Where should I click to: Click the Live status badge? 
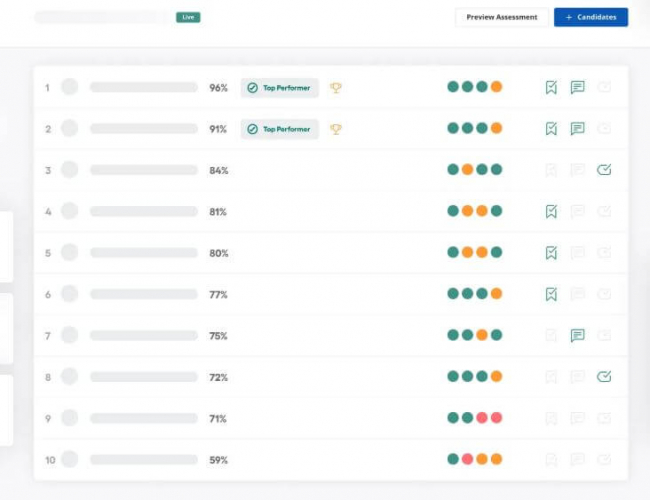point(188,17)
